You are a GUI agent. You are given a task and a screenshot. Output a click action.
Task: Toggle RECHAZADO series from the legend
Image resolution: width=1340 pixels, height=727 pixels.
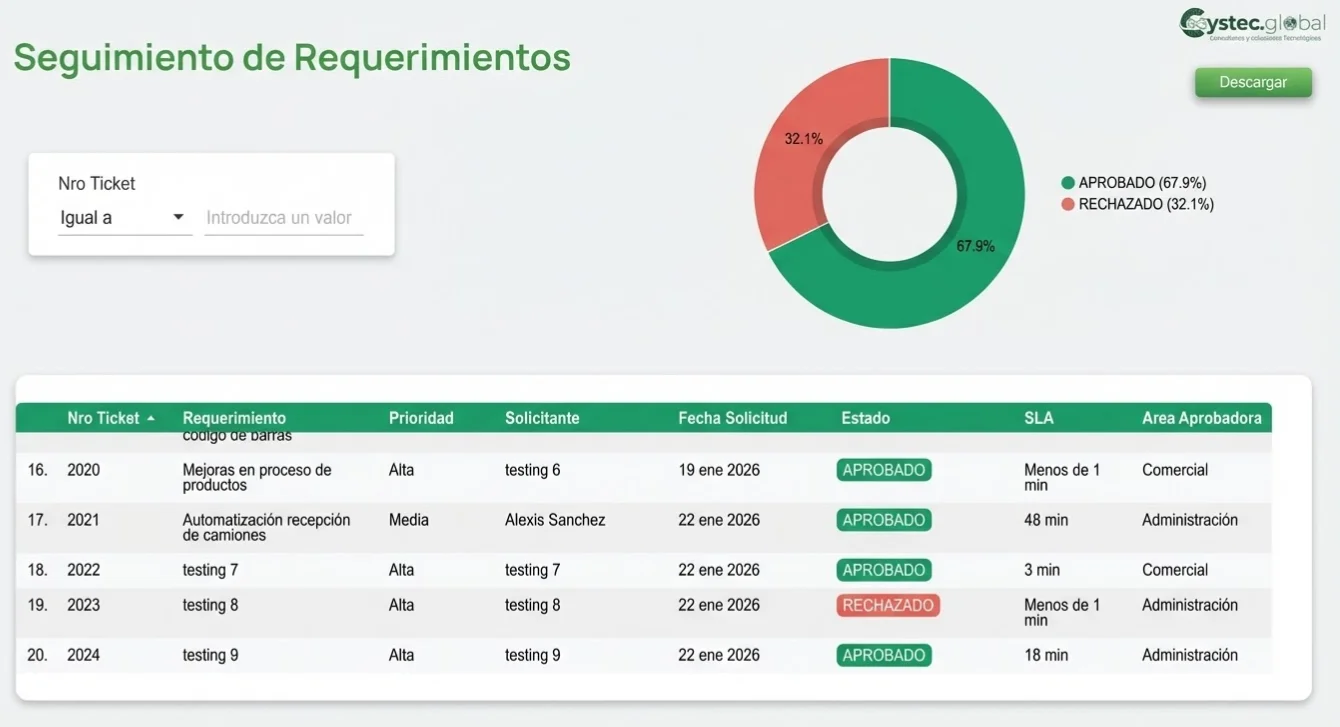[x=1142, y=203]
